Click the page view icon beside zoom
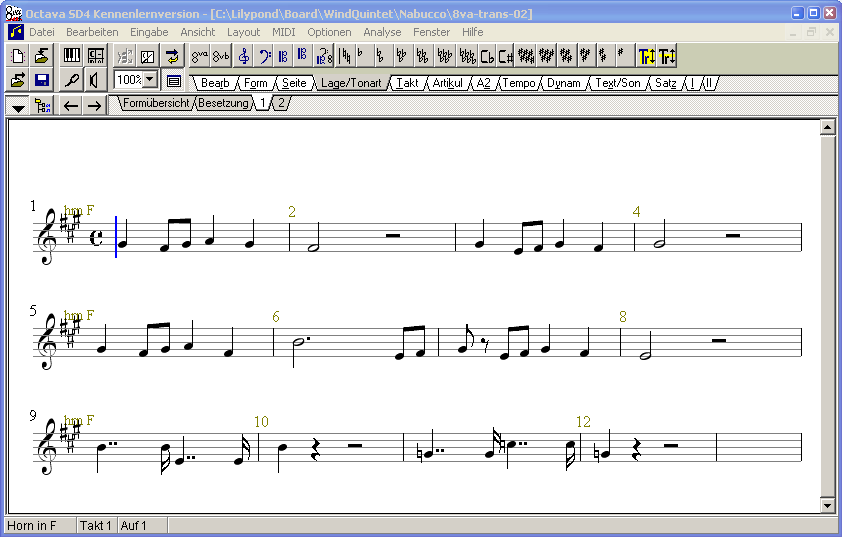Screen dimensions: 842x537 click(x=173, y=81)
